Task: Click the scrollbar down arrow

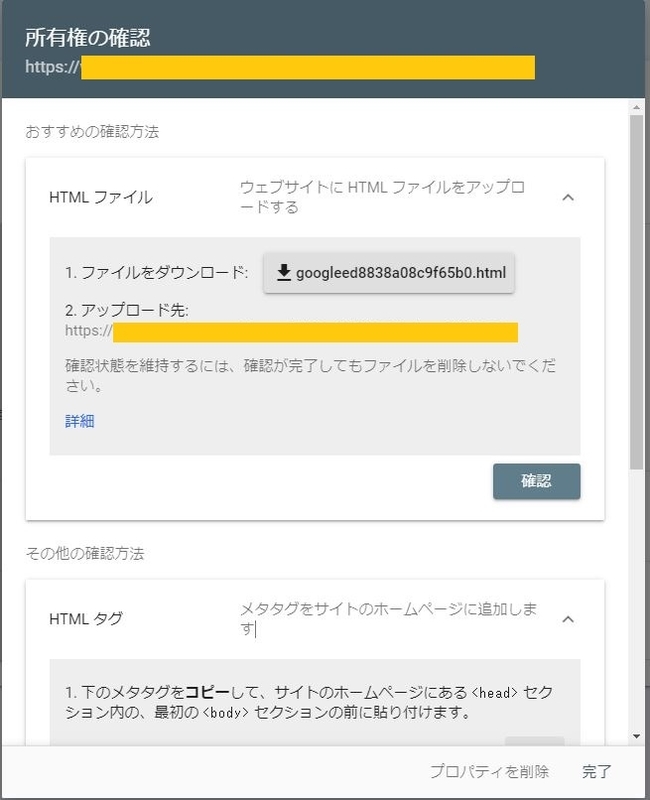Action: click(636, 736)
